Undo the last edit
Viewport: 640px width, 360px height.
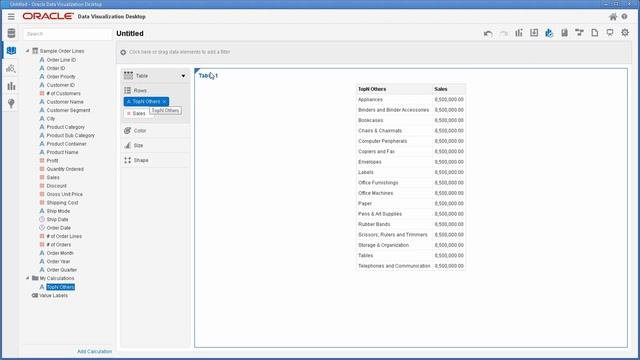point(488,33)
